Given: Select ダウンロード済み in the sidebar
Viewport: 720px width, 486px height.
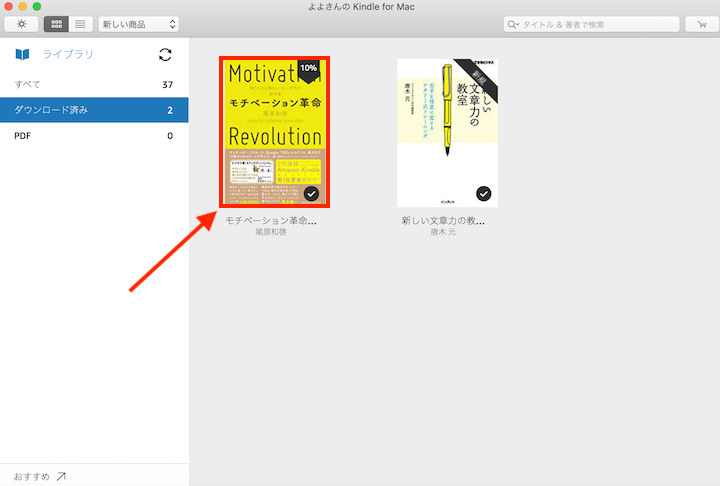Looking at the screenshot, I should tap(94, 110).
